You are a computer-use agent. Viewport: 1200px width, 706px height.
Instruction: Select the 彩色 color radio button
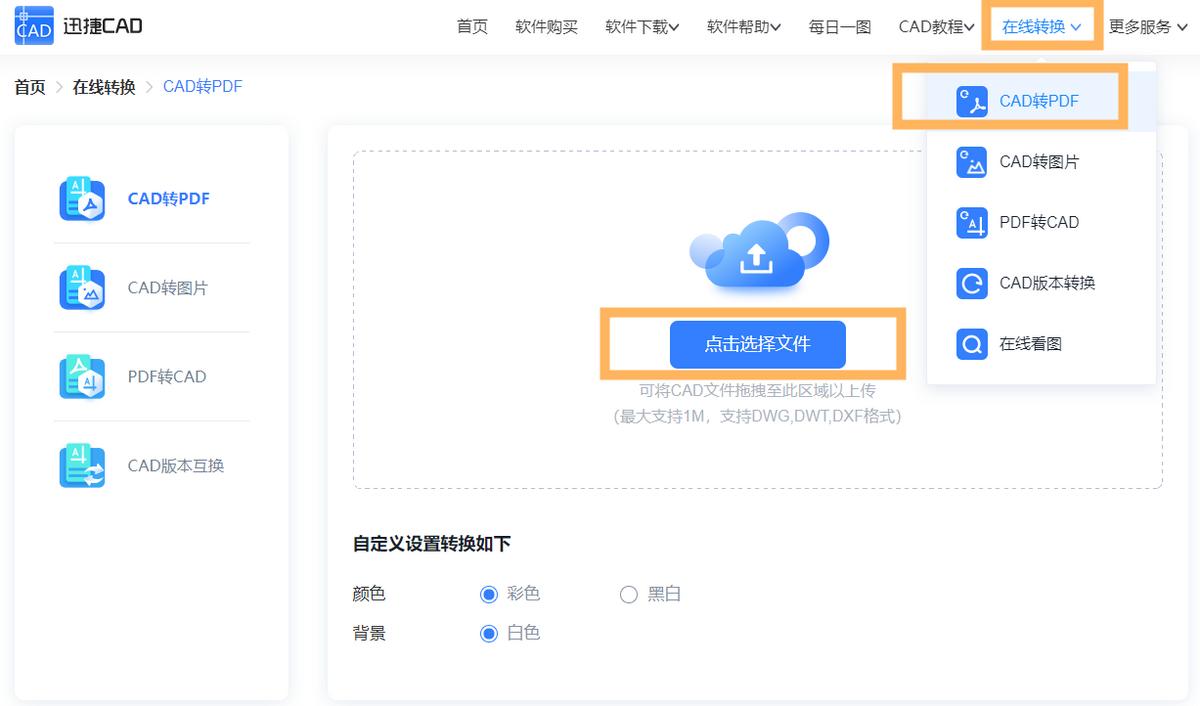[x=488, y=593]
